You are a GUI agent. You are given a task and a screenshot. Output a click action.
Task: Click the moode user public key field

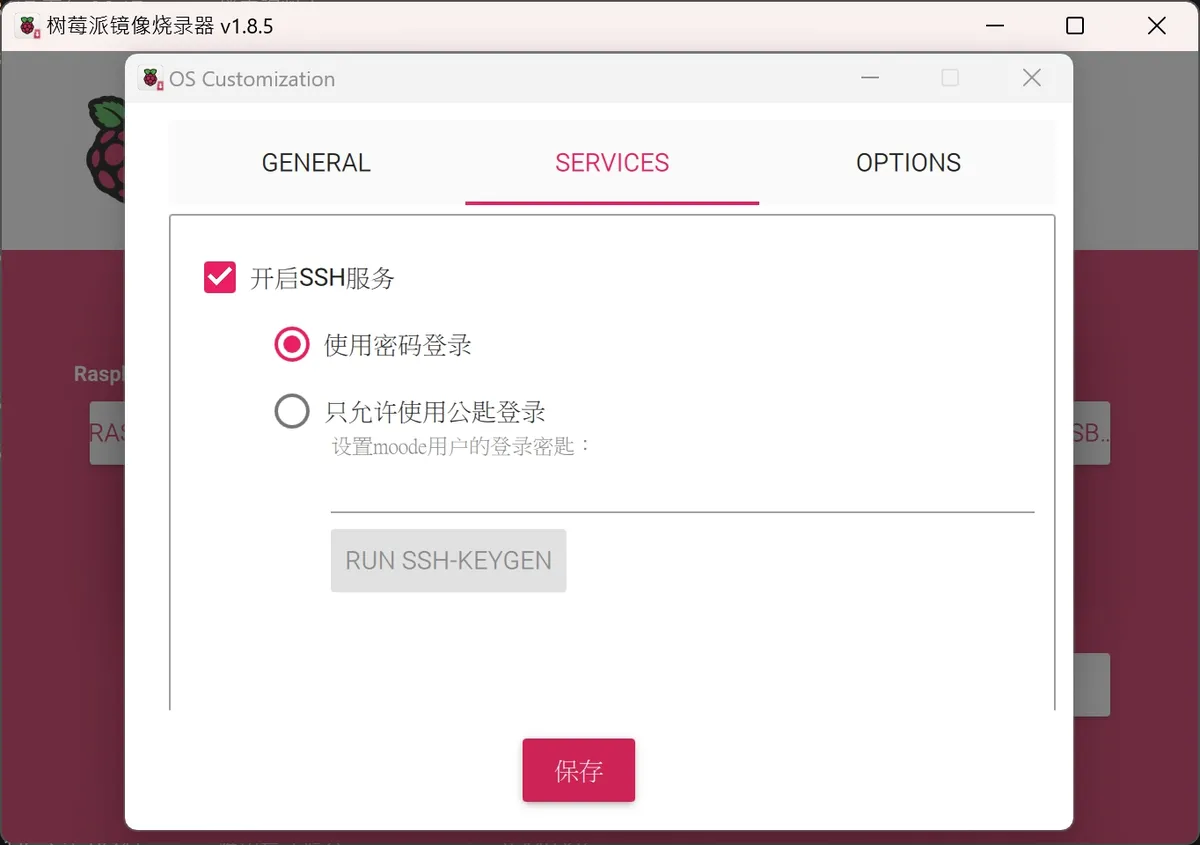682,490
